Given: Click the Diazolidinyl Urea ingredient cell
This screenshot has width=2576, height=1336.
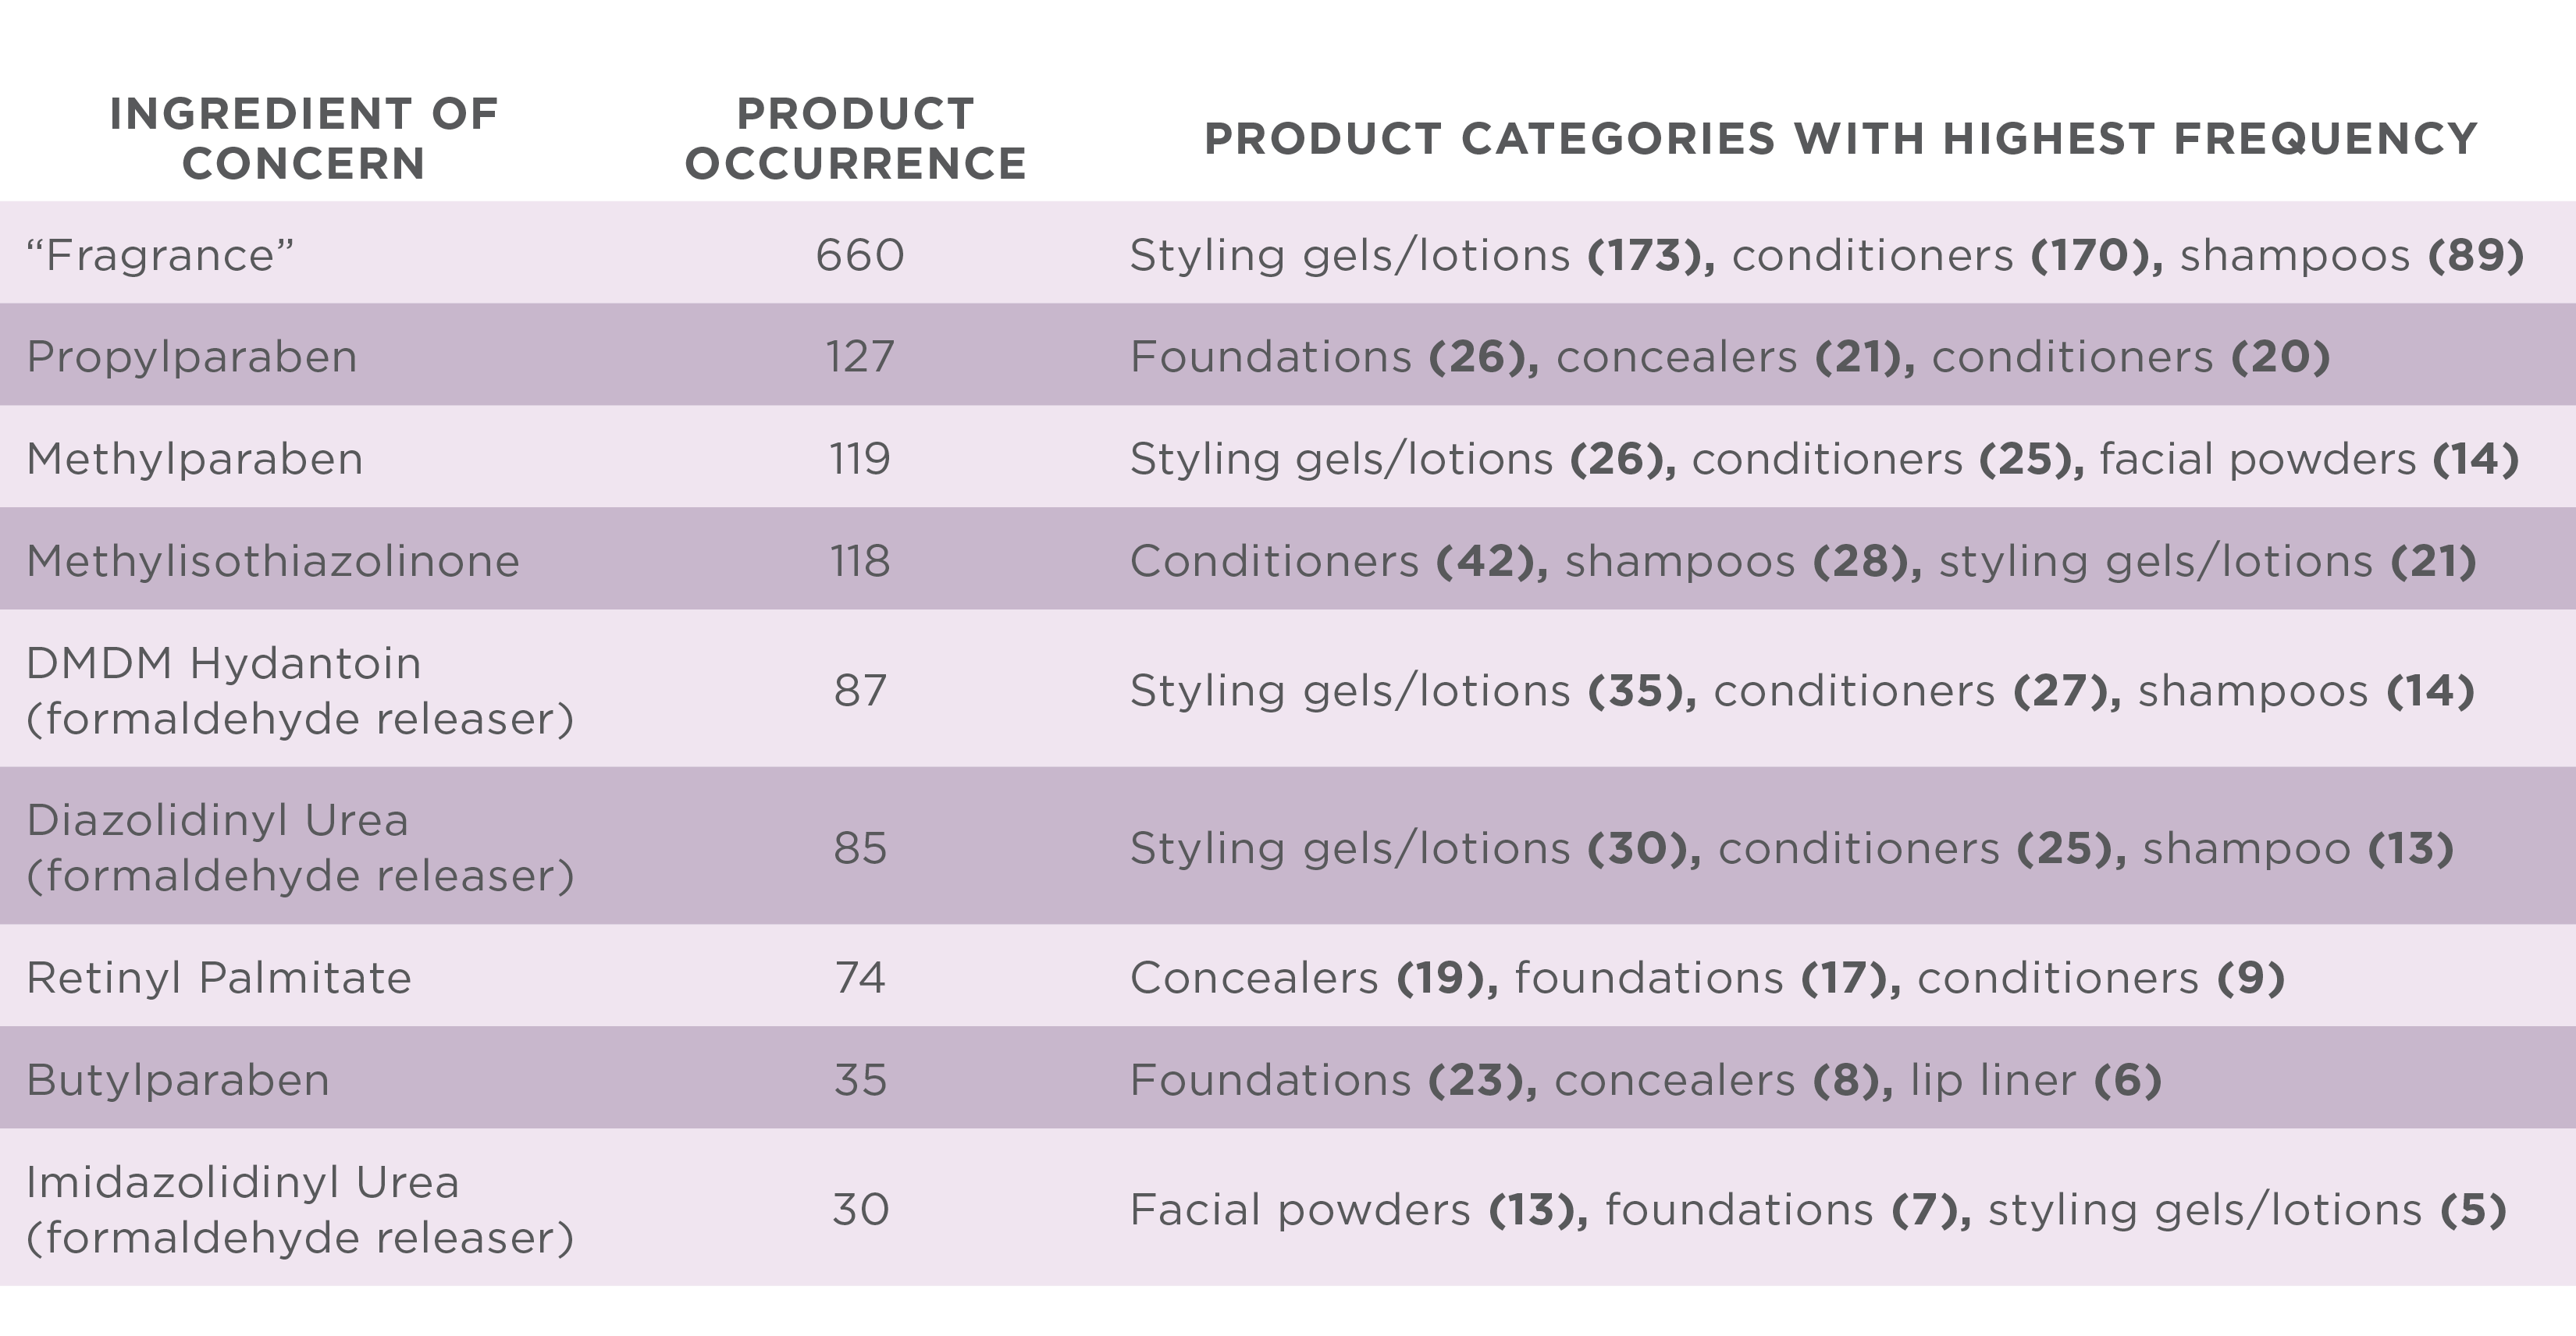Looking at the screenshot, I should [300, 848].
